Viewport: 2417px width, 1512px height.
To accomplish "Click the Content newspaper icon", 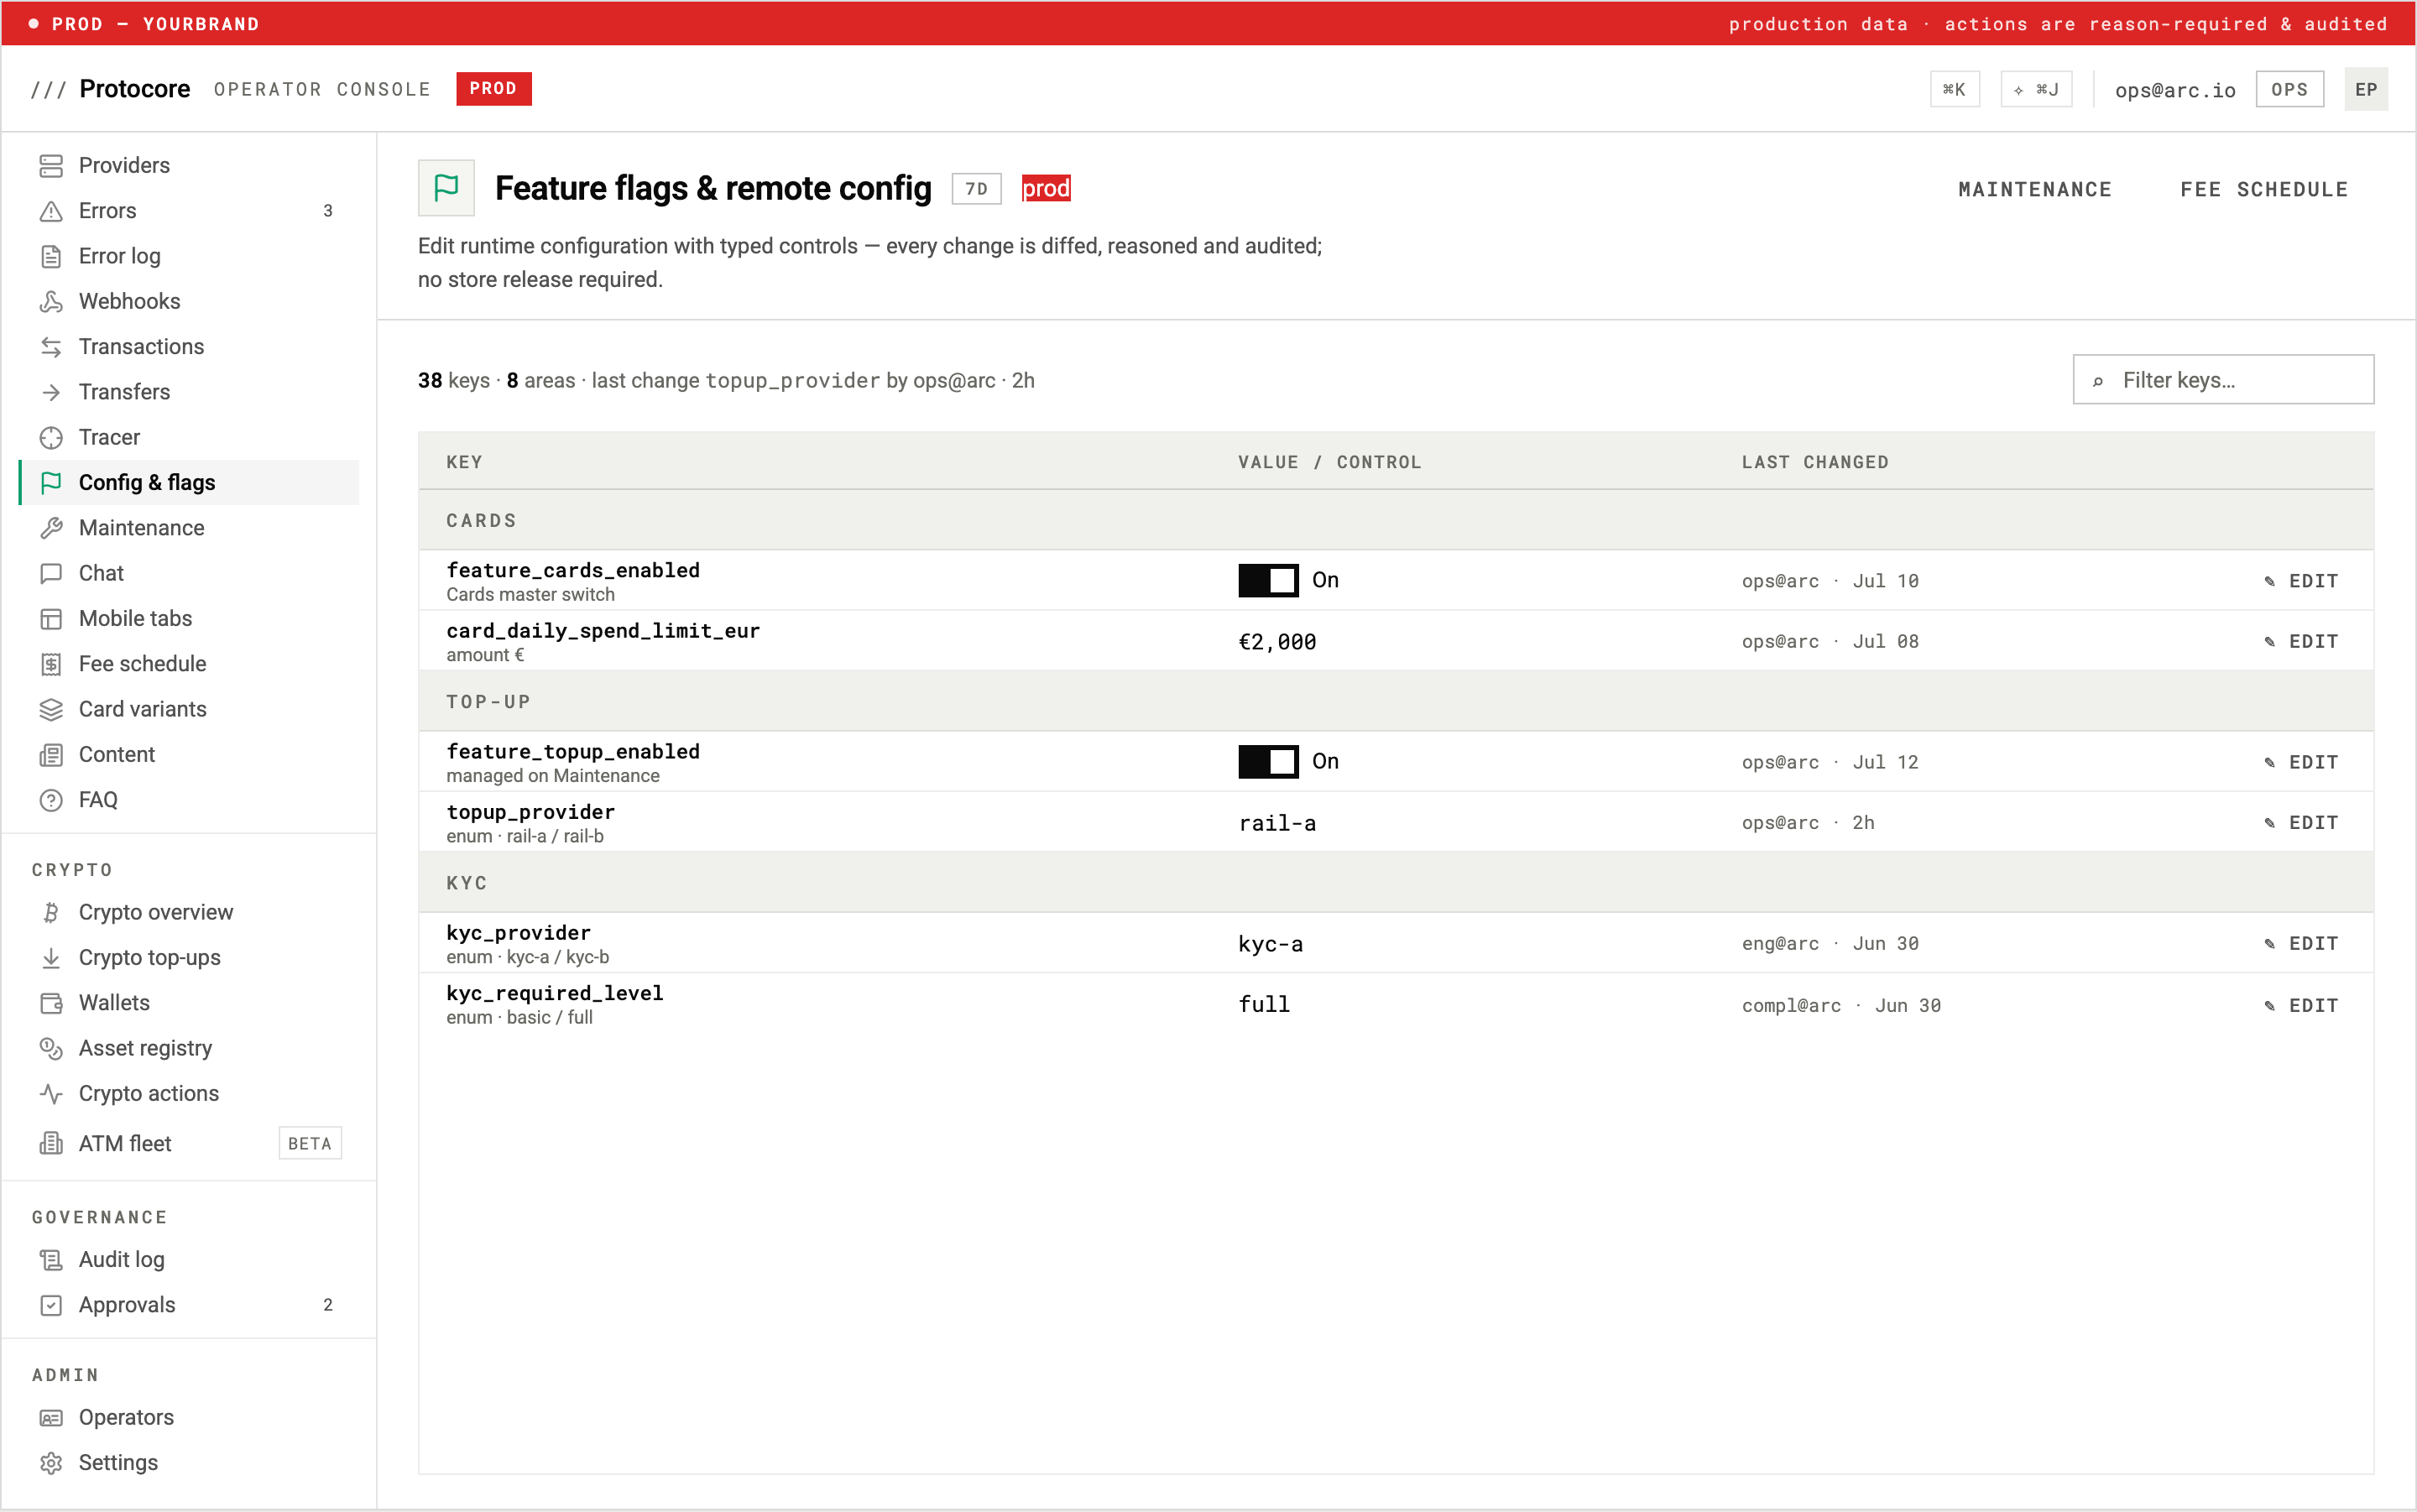I will 51,755.
